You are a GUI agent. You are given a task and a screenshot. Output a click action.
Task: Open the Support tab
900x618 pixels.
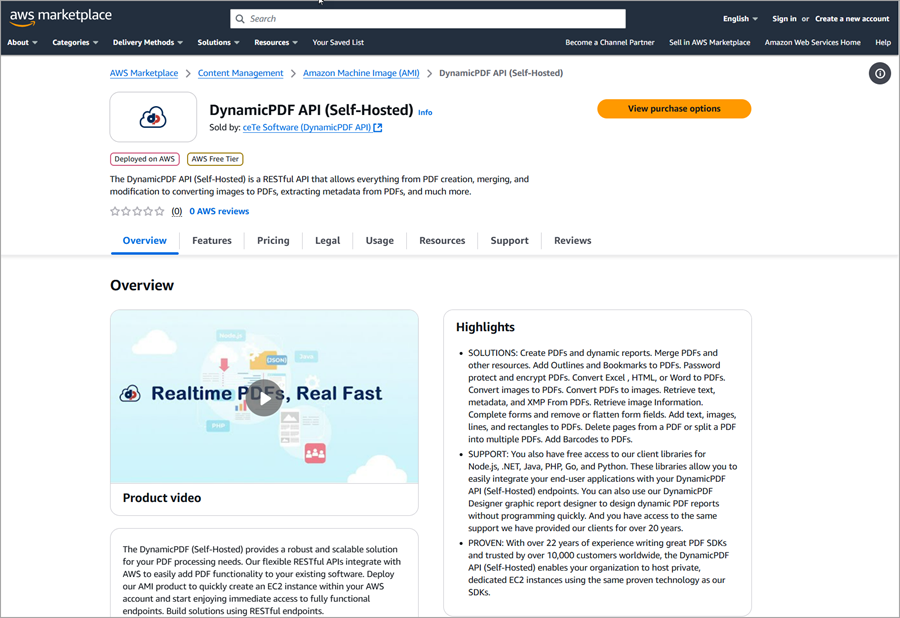coord(509,240)
